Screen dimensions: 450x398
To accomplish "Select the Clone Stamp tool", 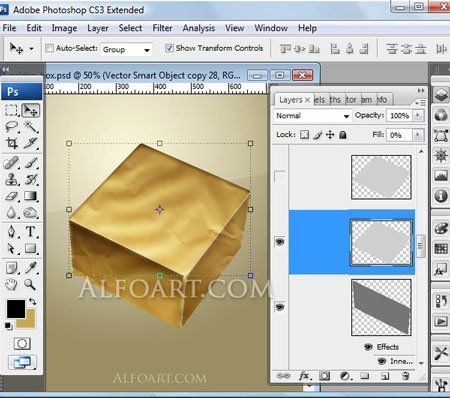I will pyautogui.click(x=11, y=180).
